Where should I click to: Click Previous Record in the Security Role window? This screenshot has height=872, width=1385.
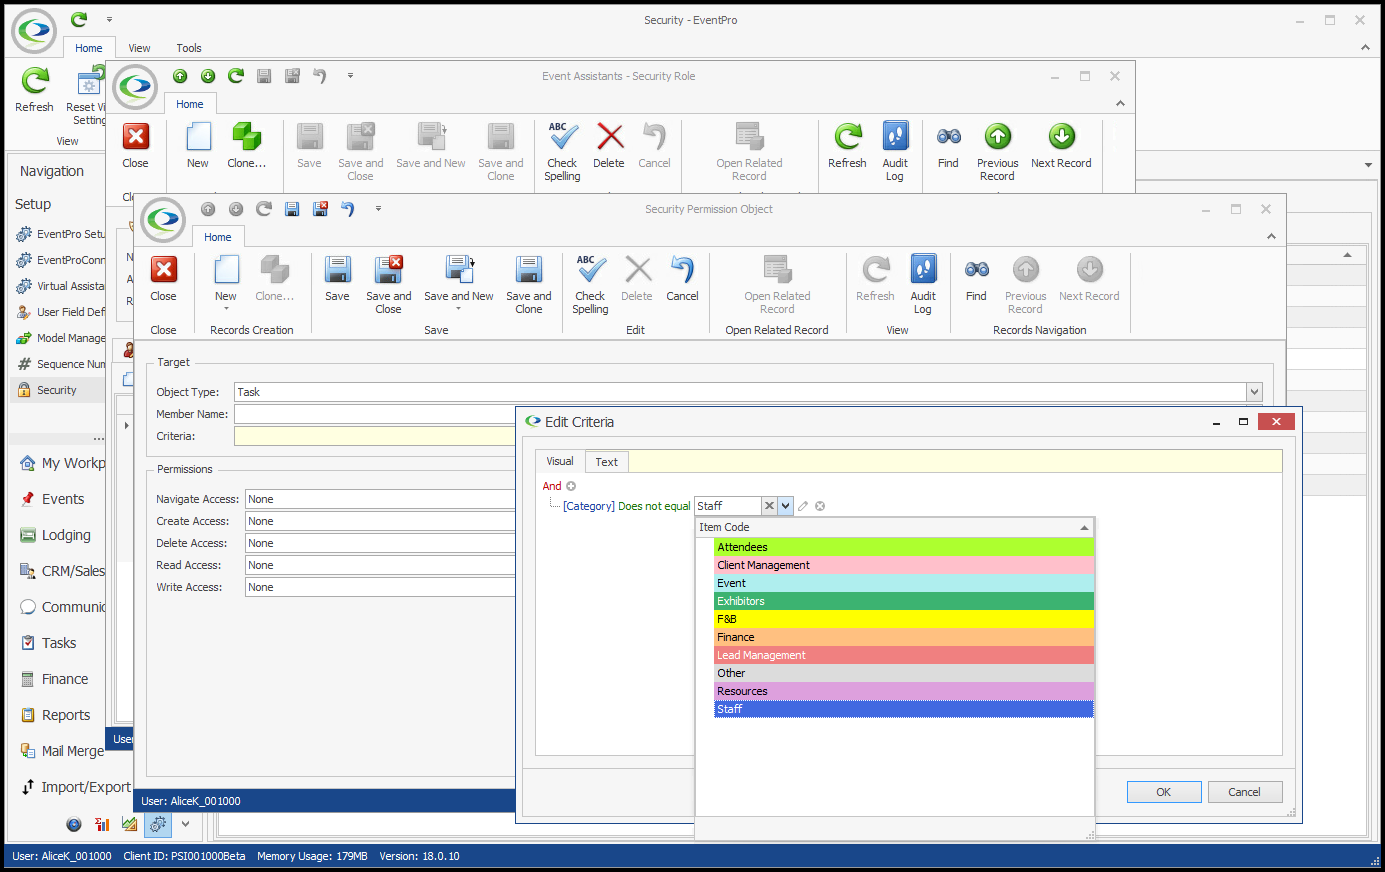[997, 152]
